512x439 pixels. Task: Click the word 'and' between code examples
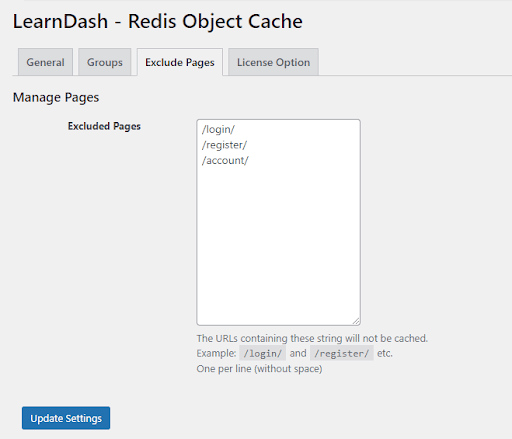[x=298, y=353]
